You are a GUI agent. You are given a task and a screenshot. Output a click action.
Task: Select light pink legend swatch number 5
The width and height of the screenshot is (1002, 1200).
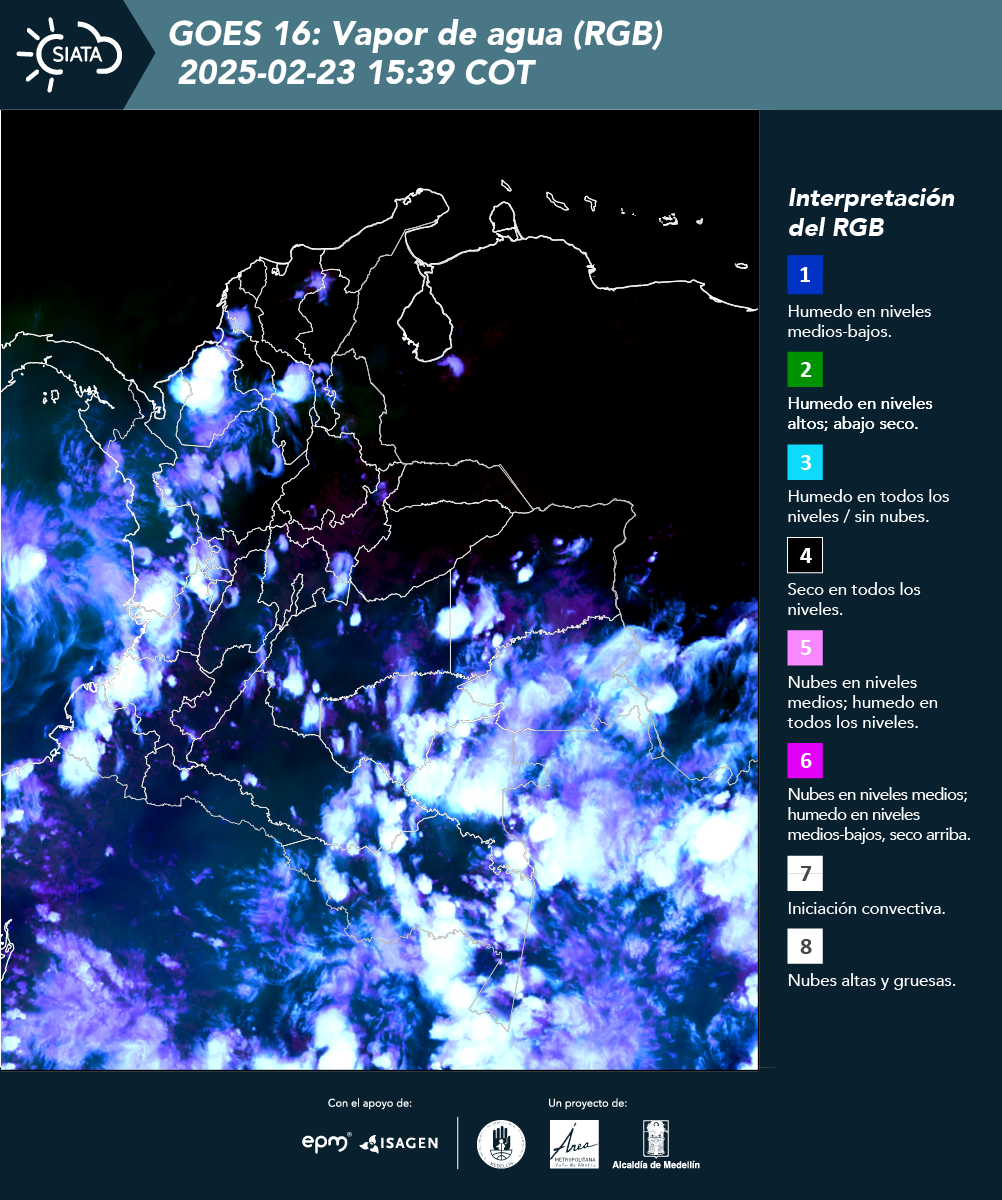(805, 648)
